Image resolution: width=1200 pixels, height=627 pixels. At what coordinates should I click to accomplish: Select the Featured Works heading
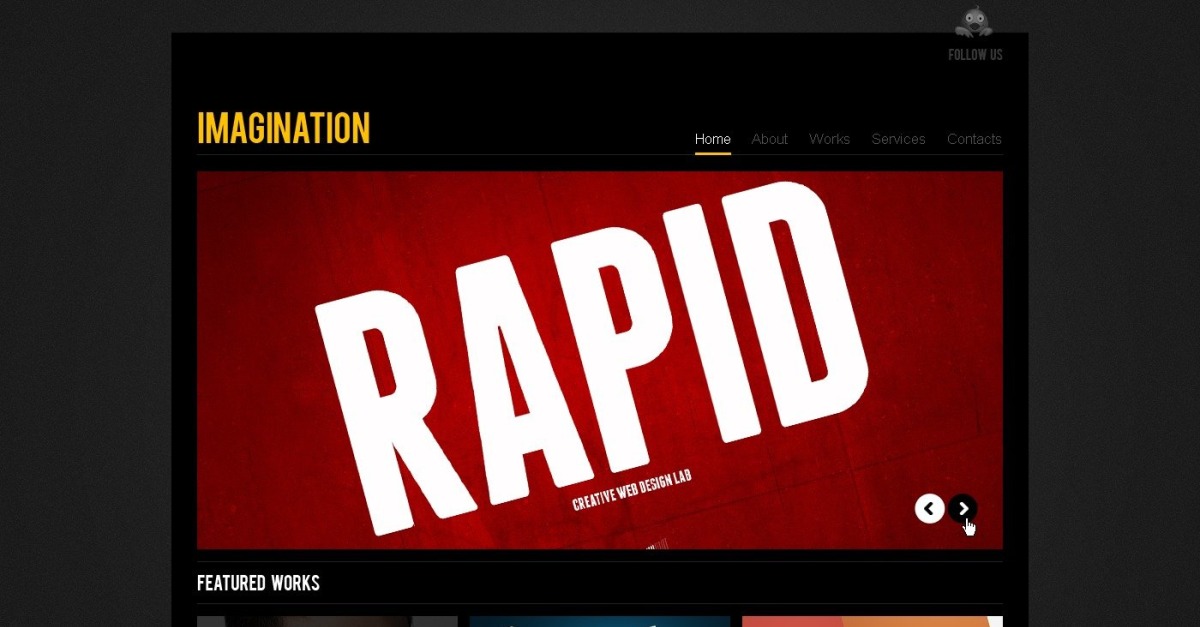click(258, 583)
